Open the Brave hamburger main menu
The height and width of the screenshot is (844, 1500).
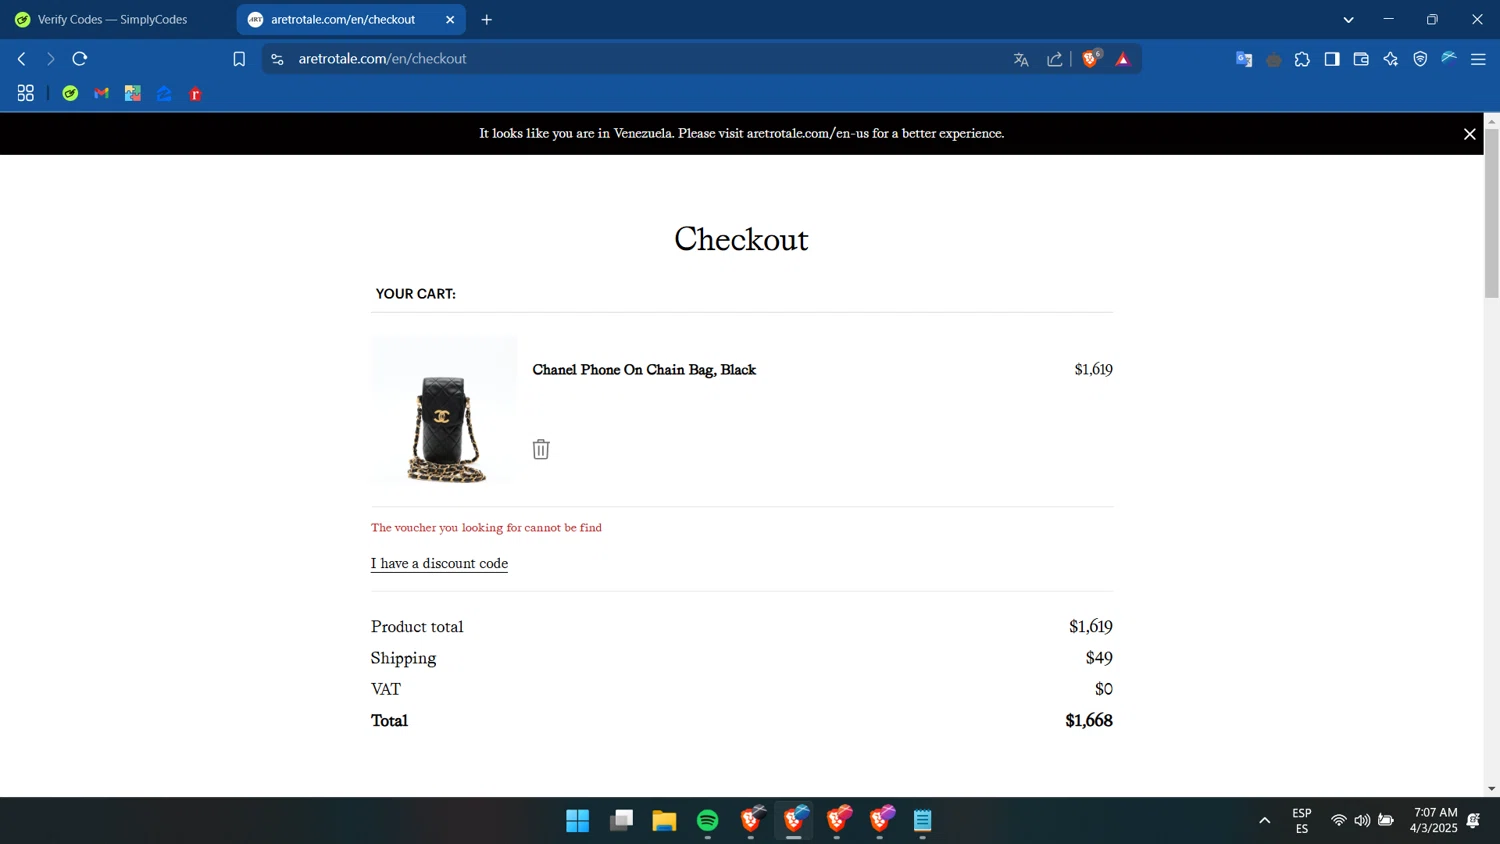coord(1478,60)
